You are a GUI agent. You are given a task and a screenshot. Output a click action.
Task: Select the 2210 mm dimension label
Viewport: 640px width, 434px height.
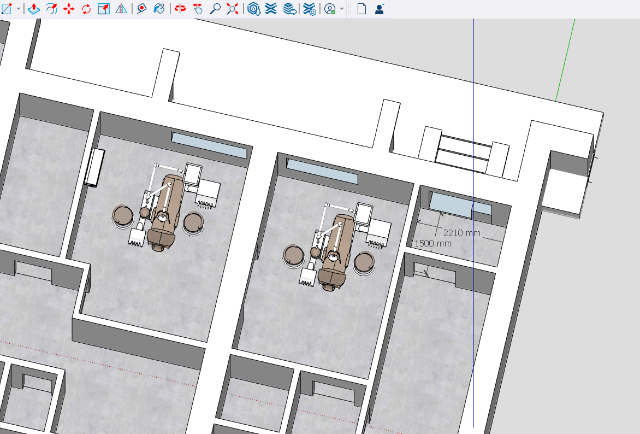462,232
